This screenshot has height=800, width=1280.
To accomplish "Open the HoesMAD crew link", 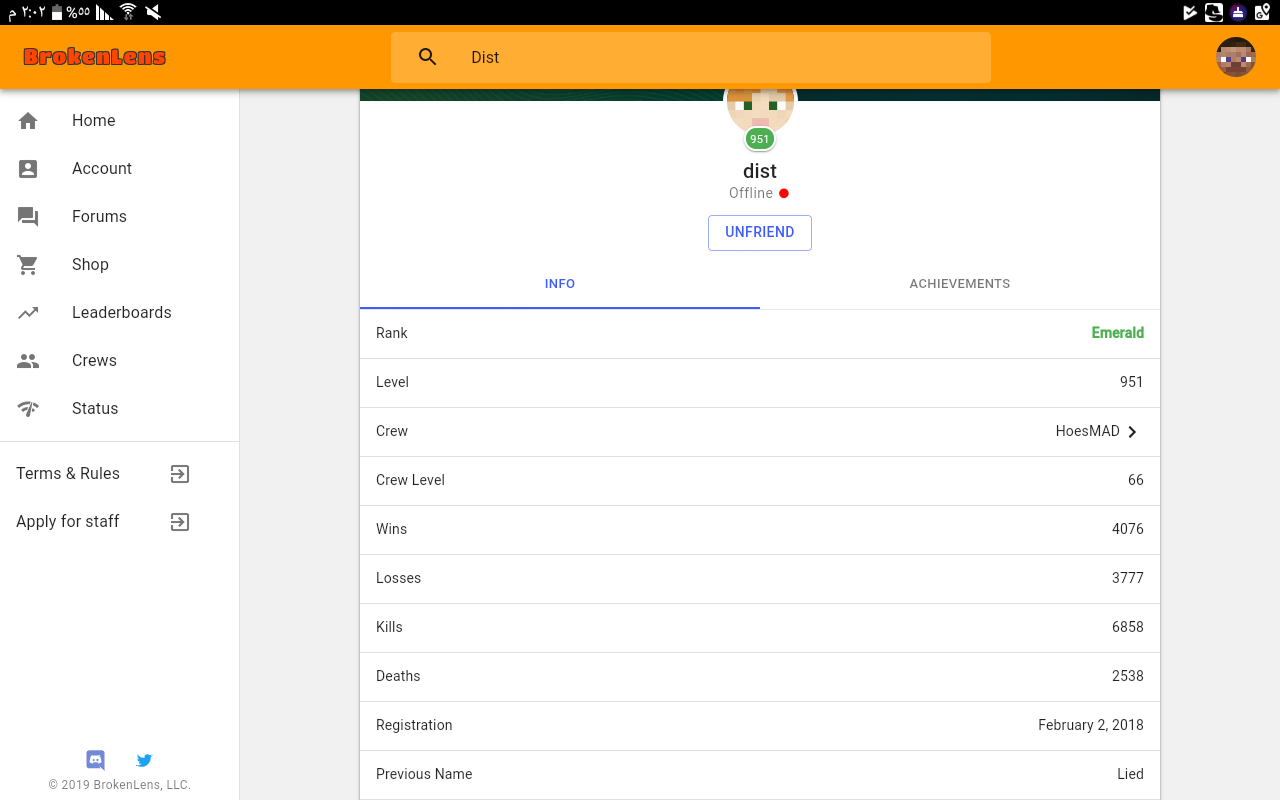I will tap(1088, 431).
